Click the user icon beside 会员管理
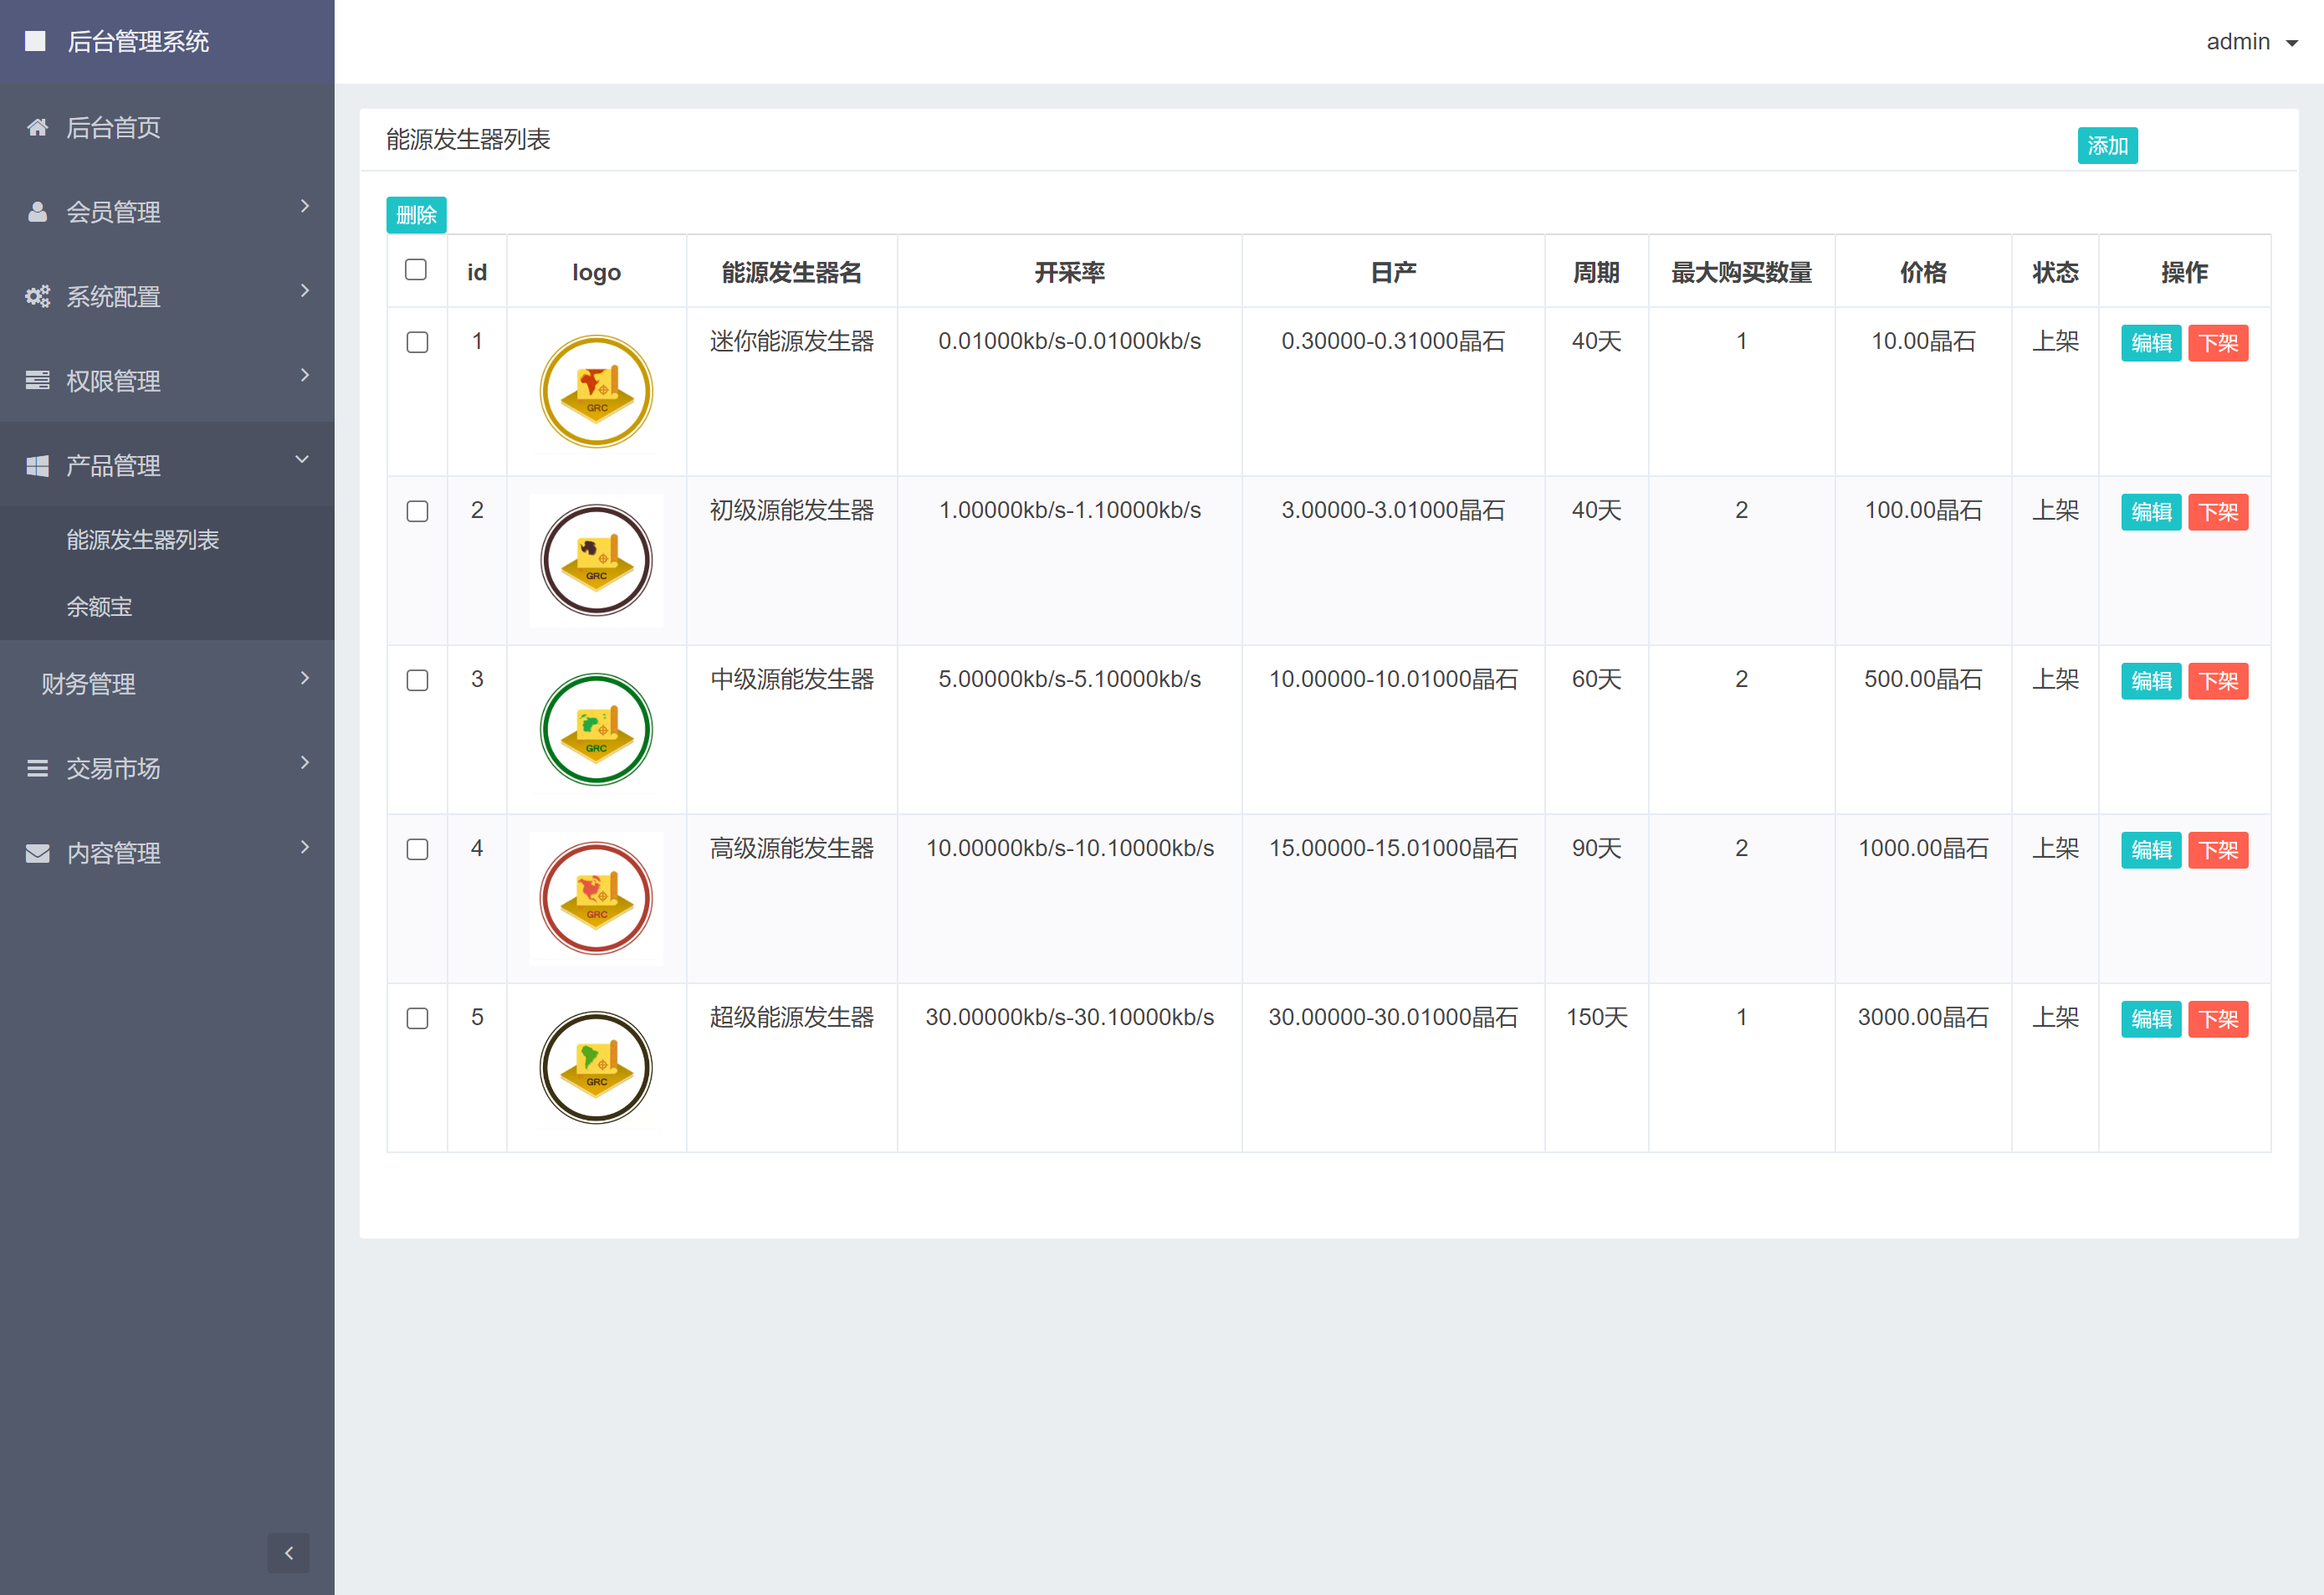The image size is (2324, 1595). click(x=37, y=212)
